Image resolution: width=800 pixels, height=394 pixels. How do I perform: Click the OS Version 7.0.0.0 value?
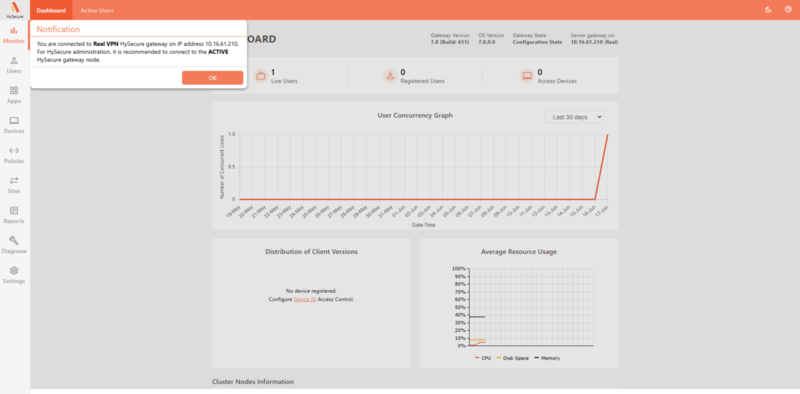click(486, 42)
